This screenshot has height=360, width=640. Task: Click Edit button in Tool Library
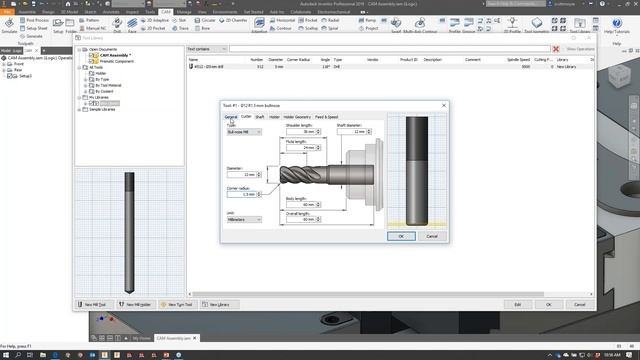click(518, 304)
